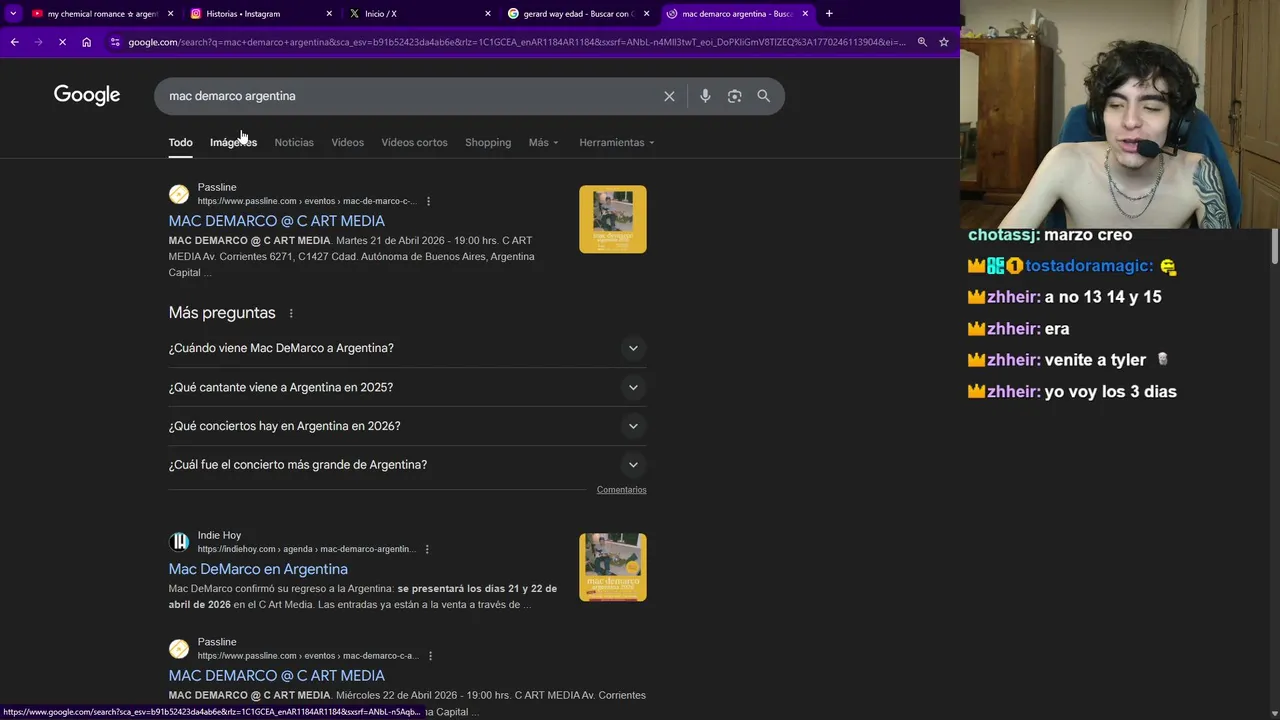Open image search camera lens icon
This screenshot has height=720, width=1280.
coord(734,96)
